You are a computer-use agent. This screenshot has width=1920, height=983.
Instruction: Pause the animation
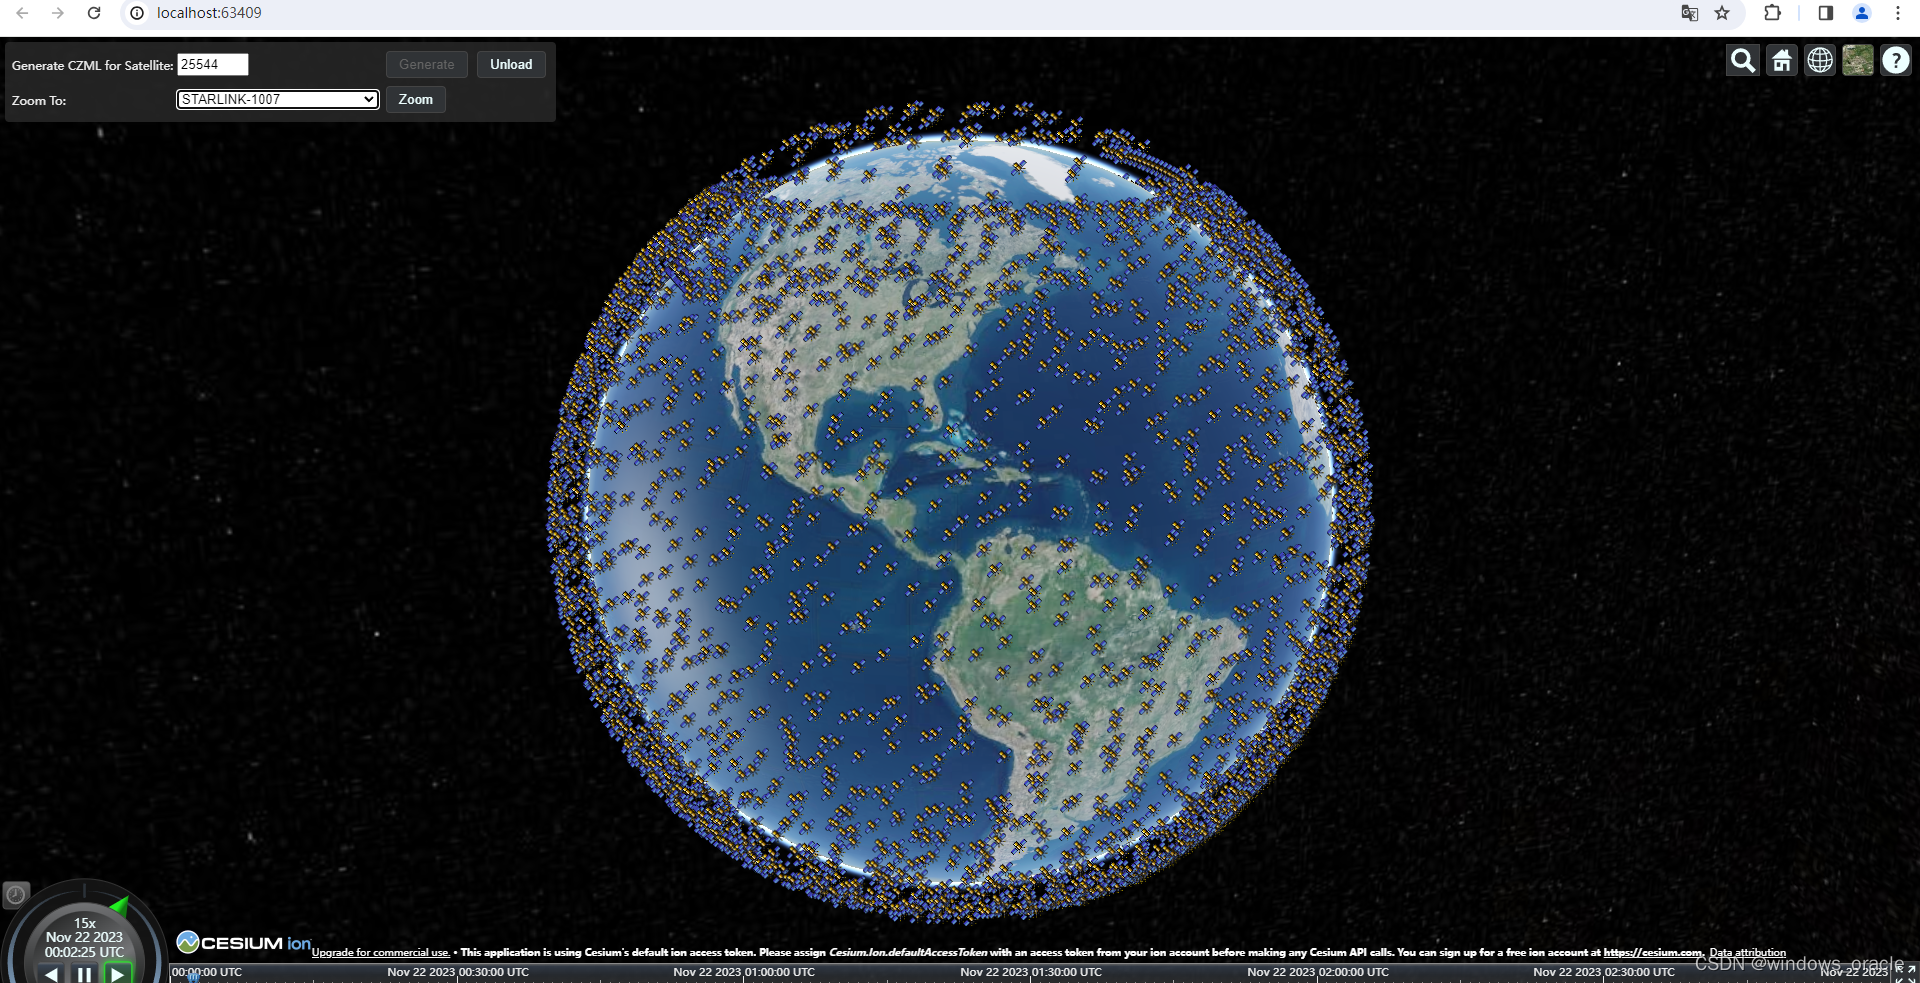click(84, 974)
